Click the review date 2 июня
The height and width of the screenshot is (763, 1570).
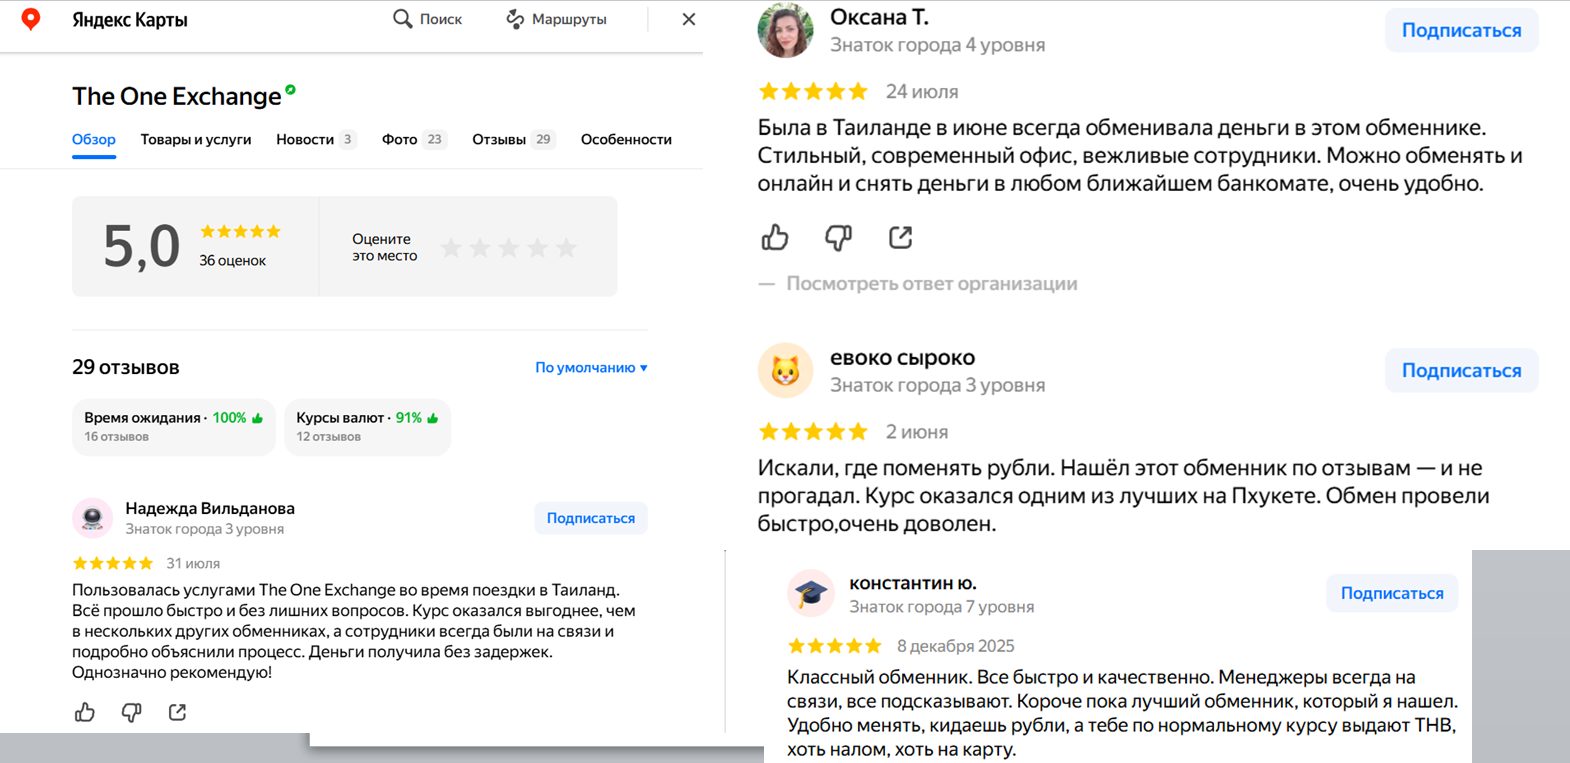point(917,432)
